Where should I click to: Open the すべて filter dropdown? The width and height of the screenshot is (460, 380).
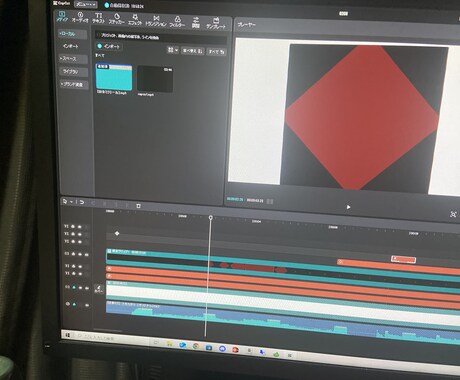[x=217, y=52]
